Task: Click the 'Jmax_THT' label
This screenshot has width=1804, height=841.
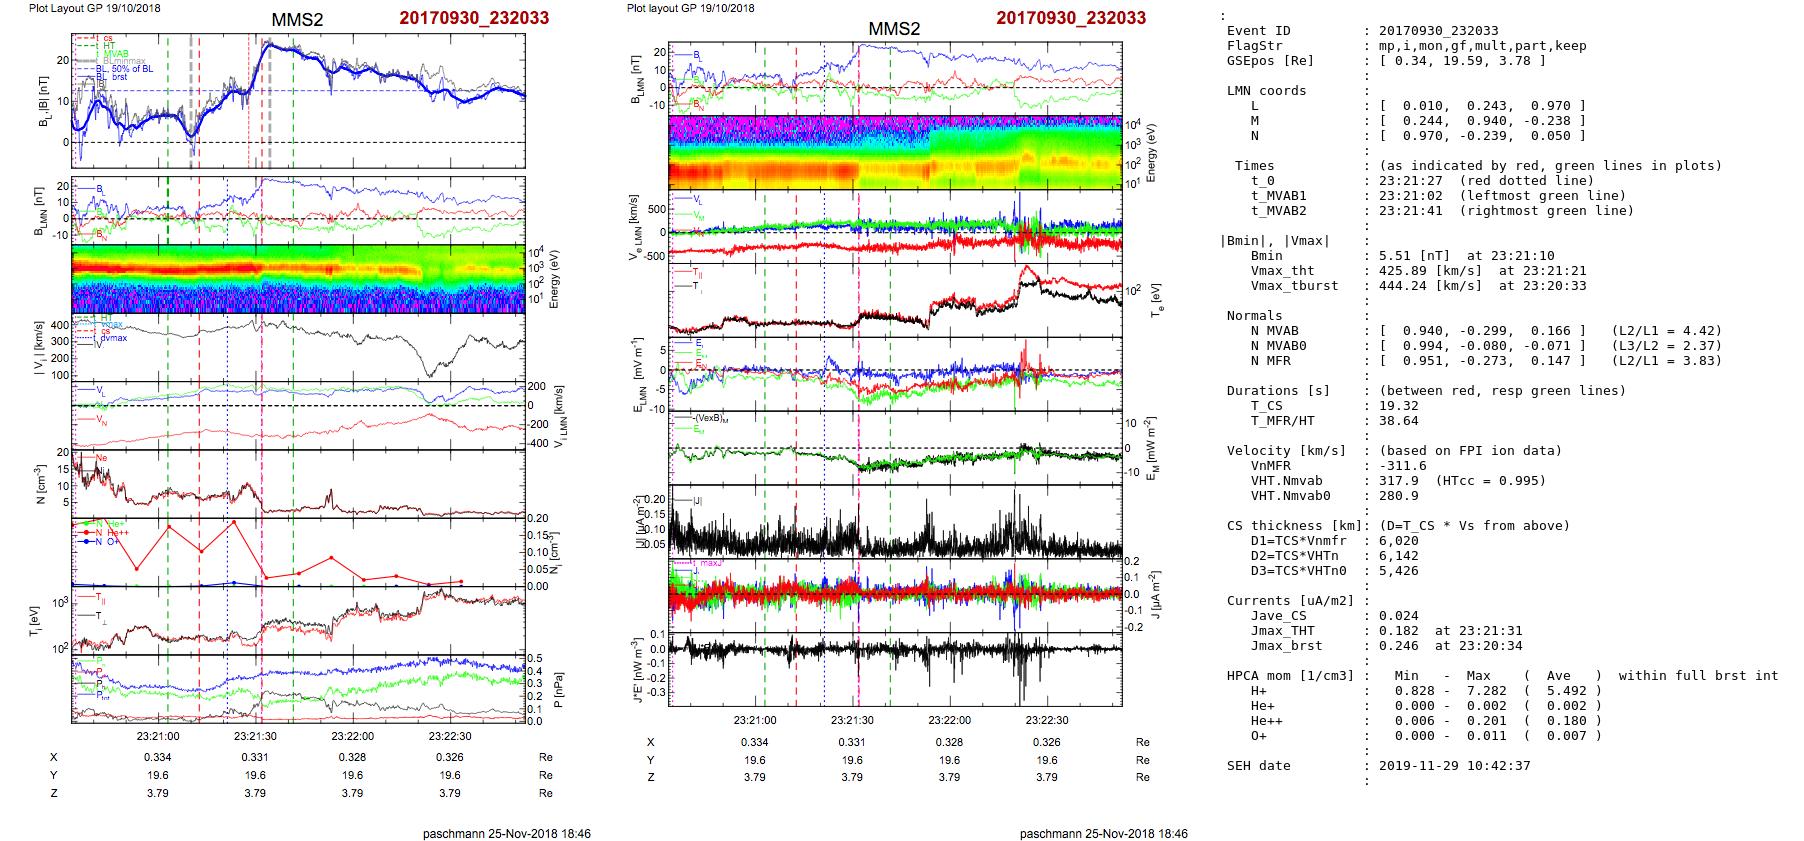Action: pos(1282,631)
